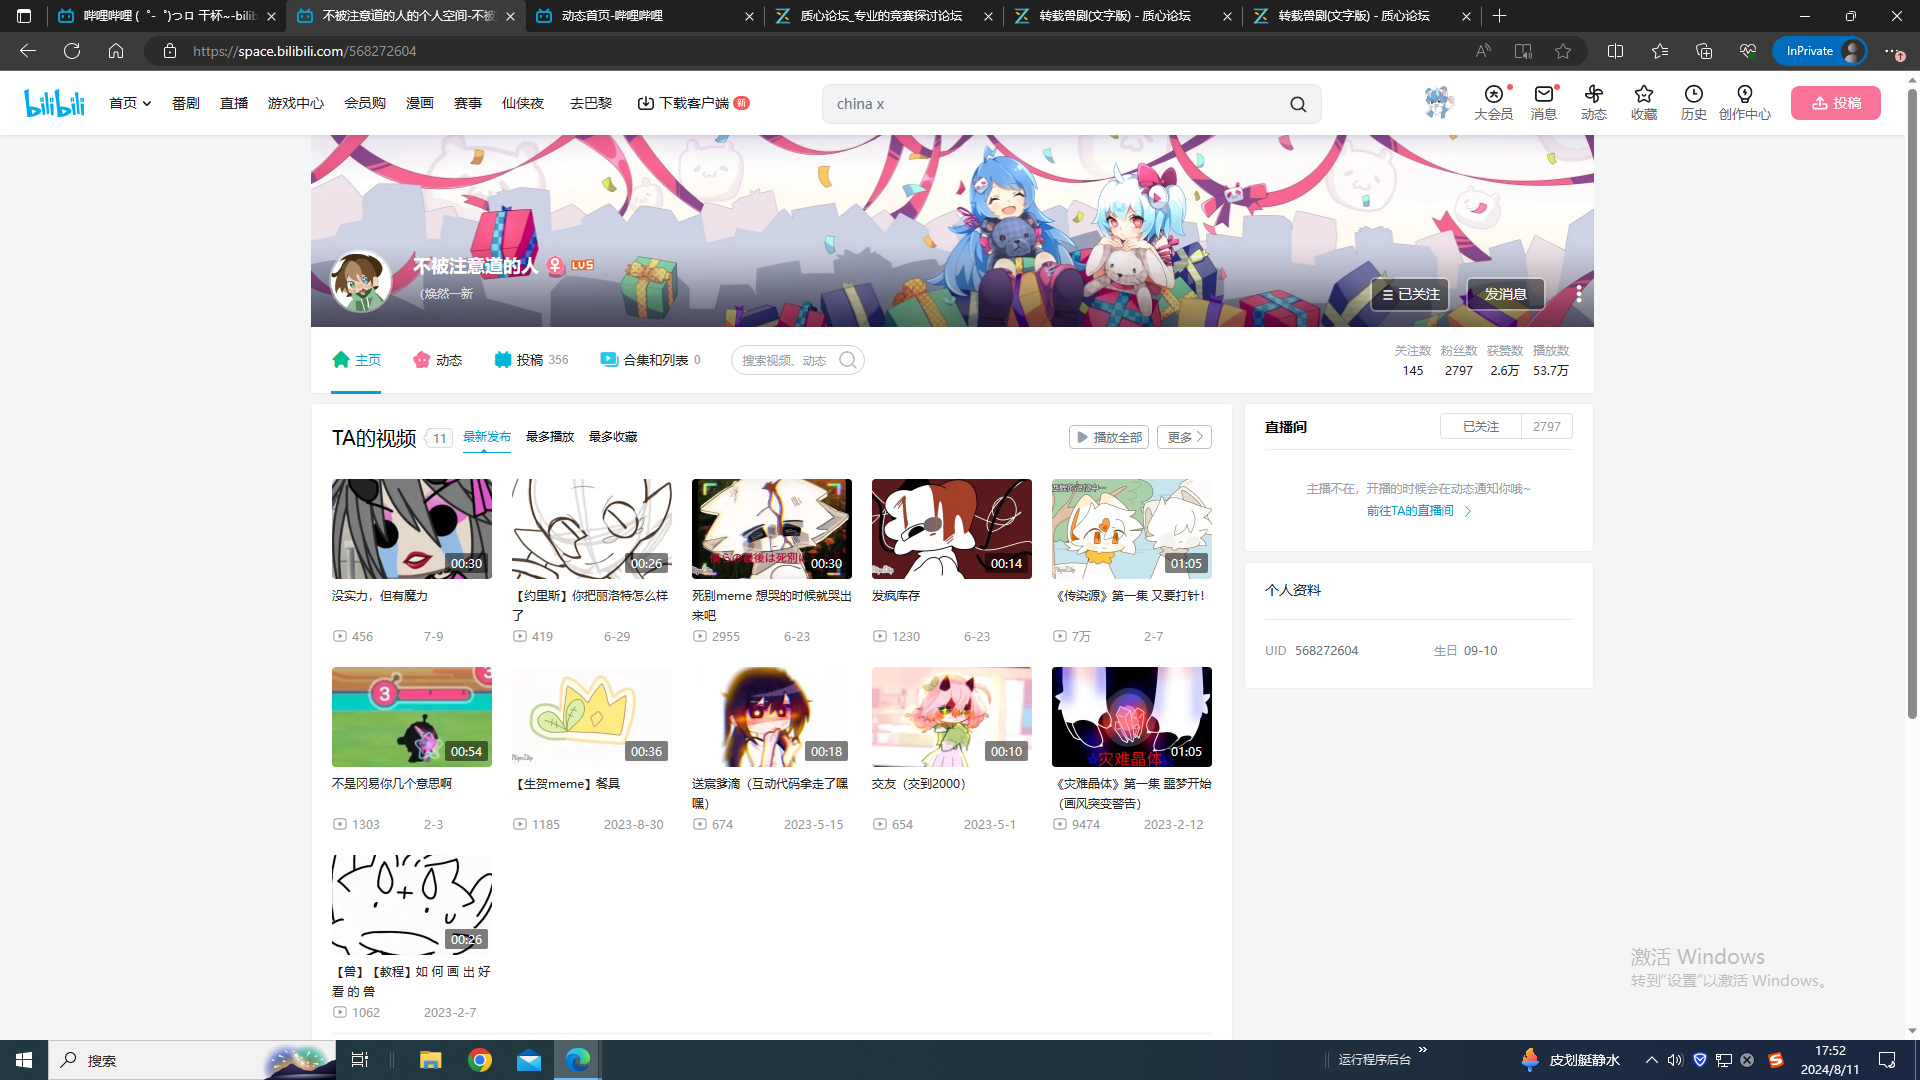1920x1080 pixels.
Task: Expand 更多 videos list
Action: [x=1184, y=437]
